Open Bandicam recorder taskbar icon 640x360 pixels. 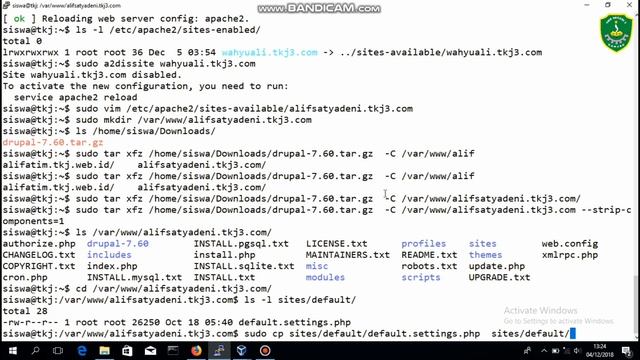click(265, 351)
